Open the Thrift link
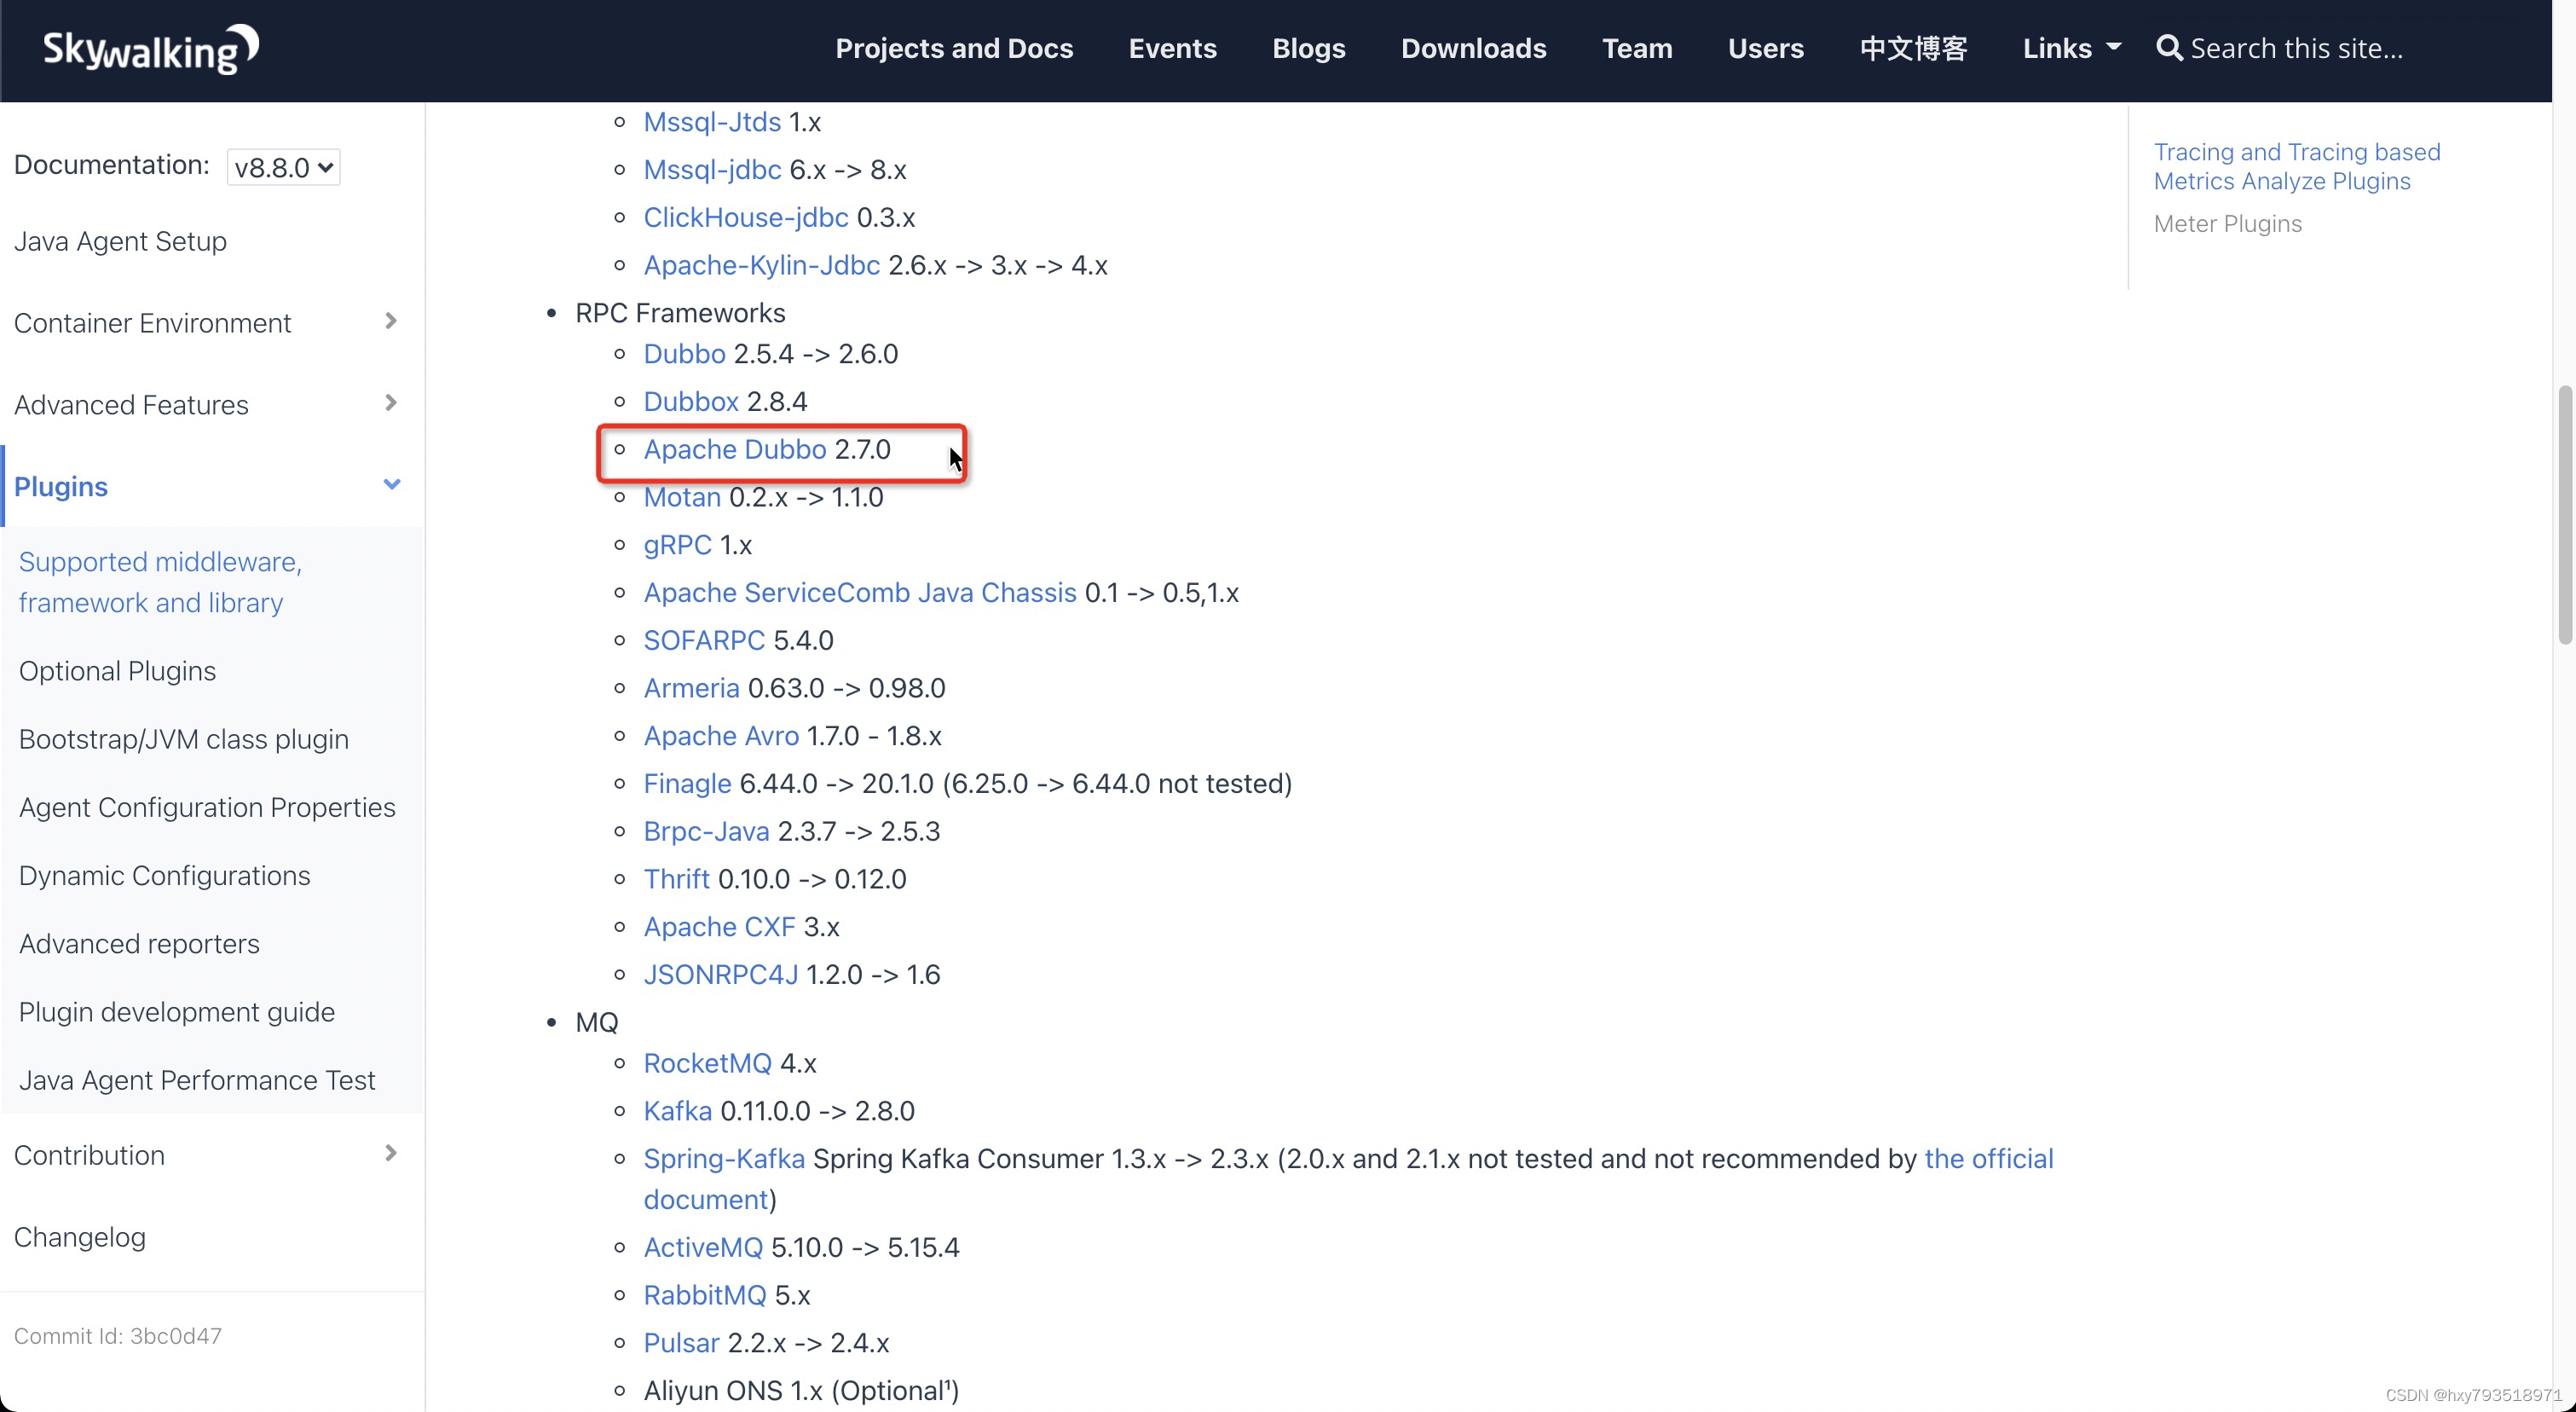Screen dimensions: 2576x1412 676,879
